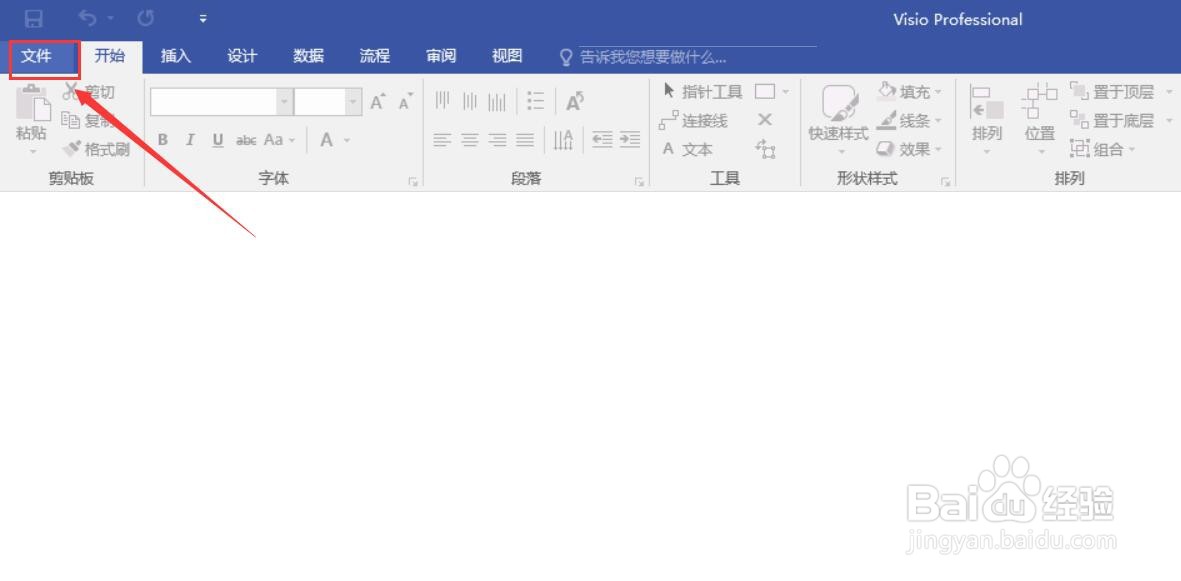Select the 指针工具 pointer tool

(702, 92)
